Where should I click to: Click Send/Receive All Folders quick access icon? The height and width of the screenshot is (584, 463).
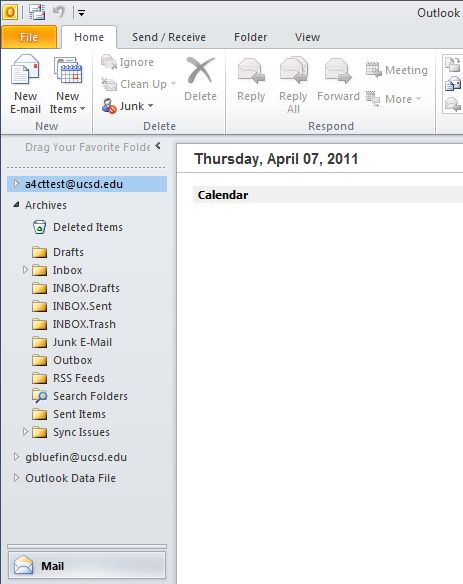(37, 12)
